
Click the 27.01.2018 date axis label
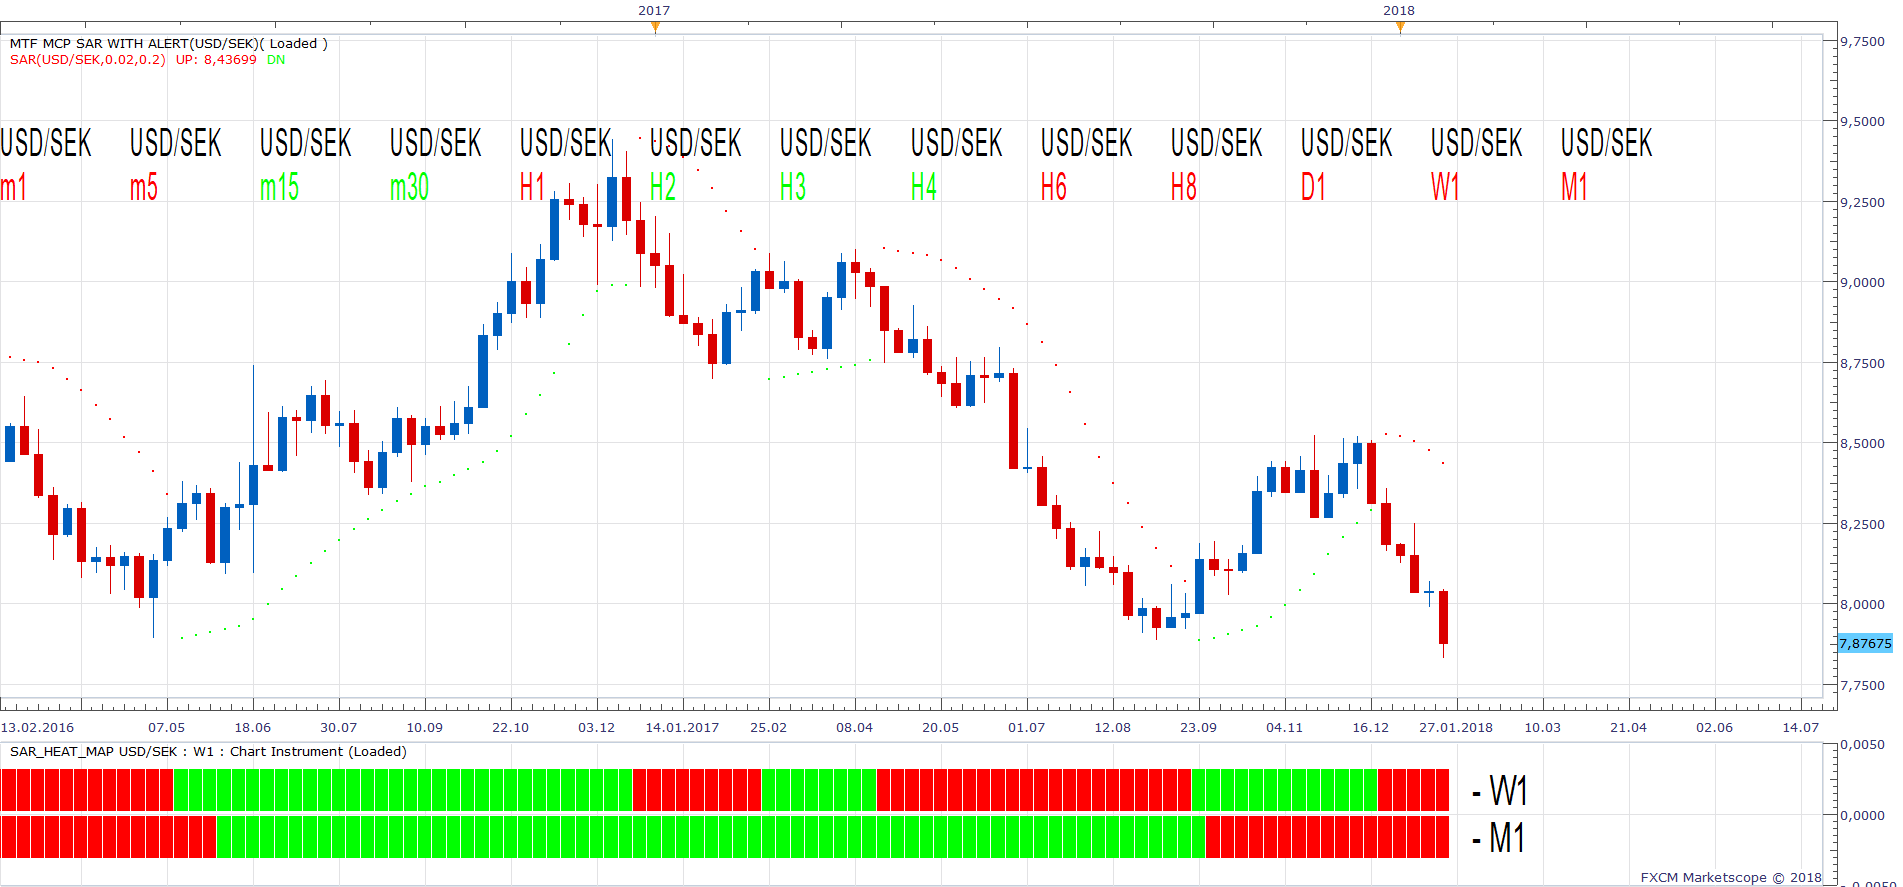coord(1456,727)
